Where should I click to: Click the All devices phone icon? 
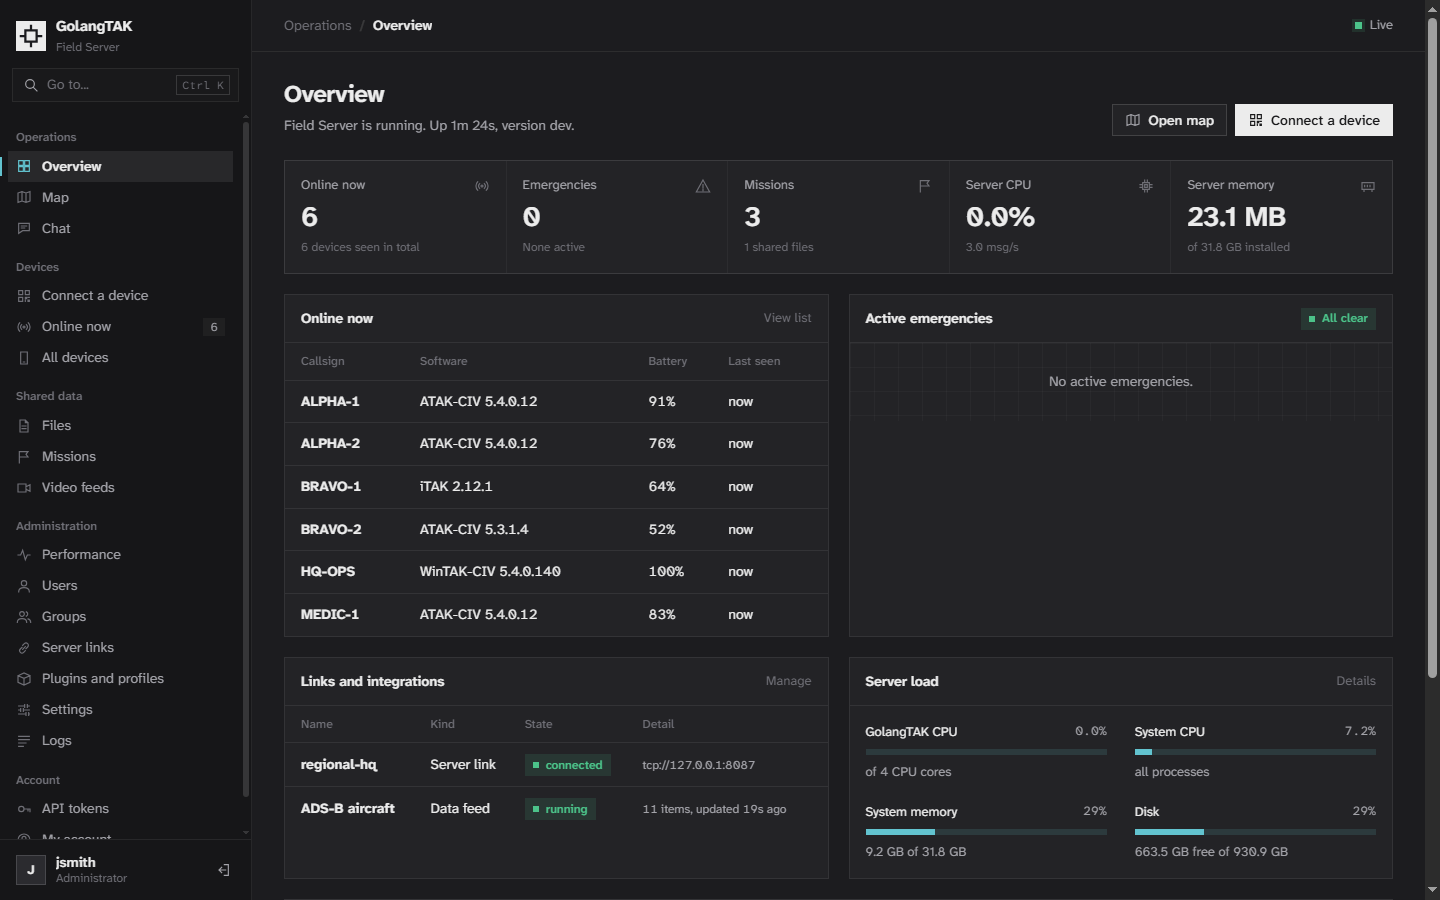[x=24, y=358]
